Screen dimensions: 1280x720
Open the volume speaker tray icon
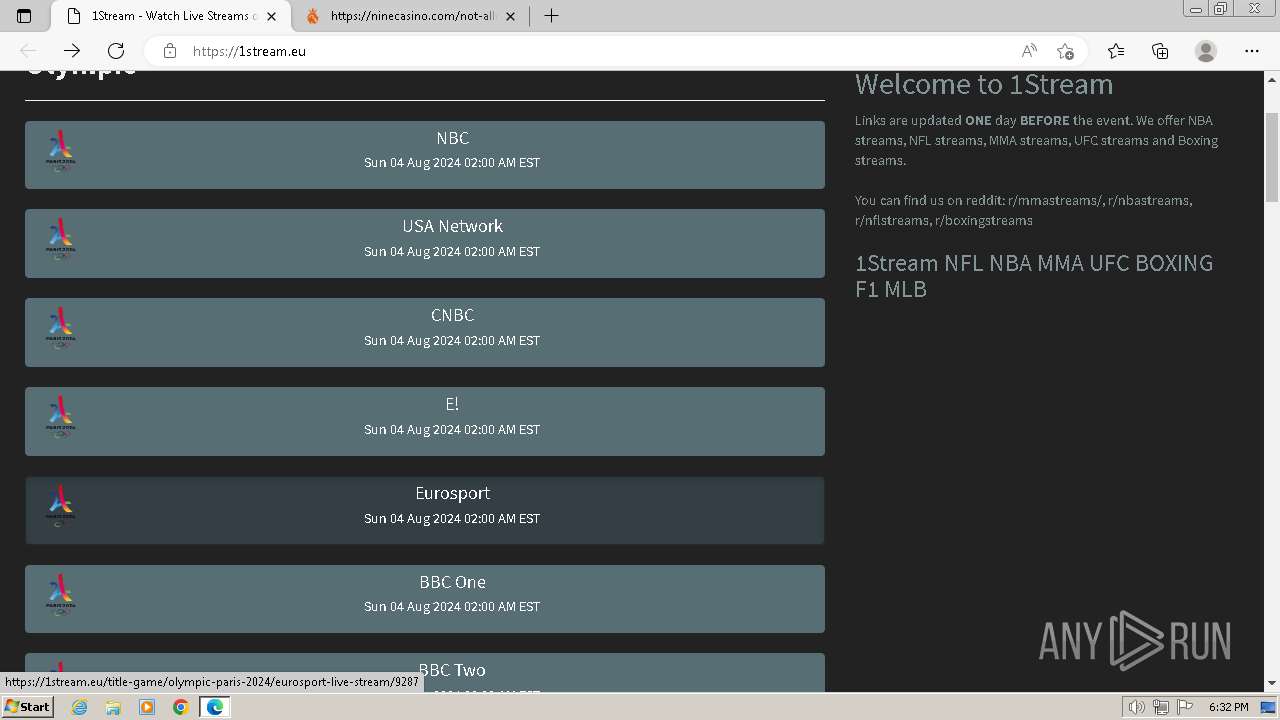point(1136,707)
